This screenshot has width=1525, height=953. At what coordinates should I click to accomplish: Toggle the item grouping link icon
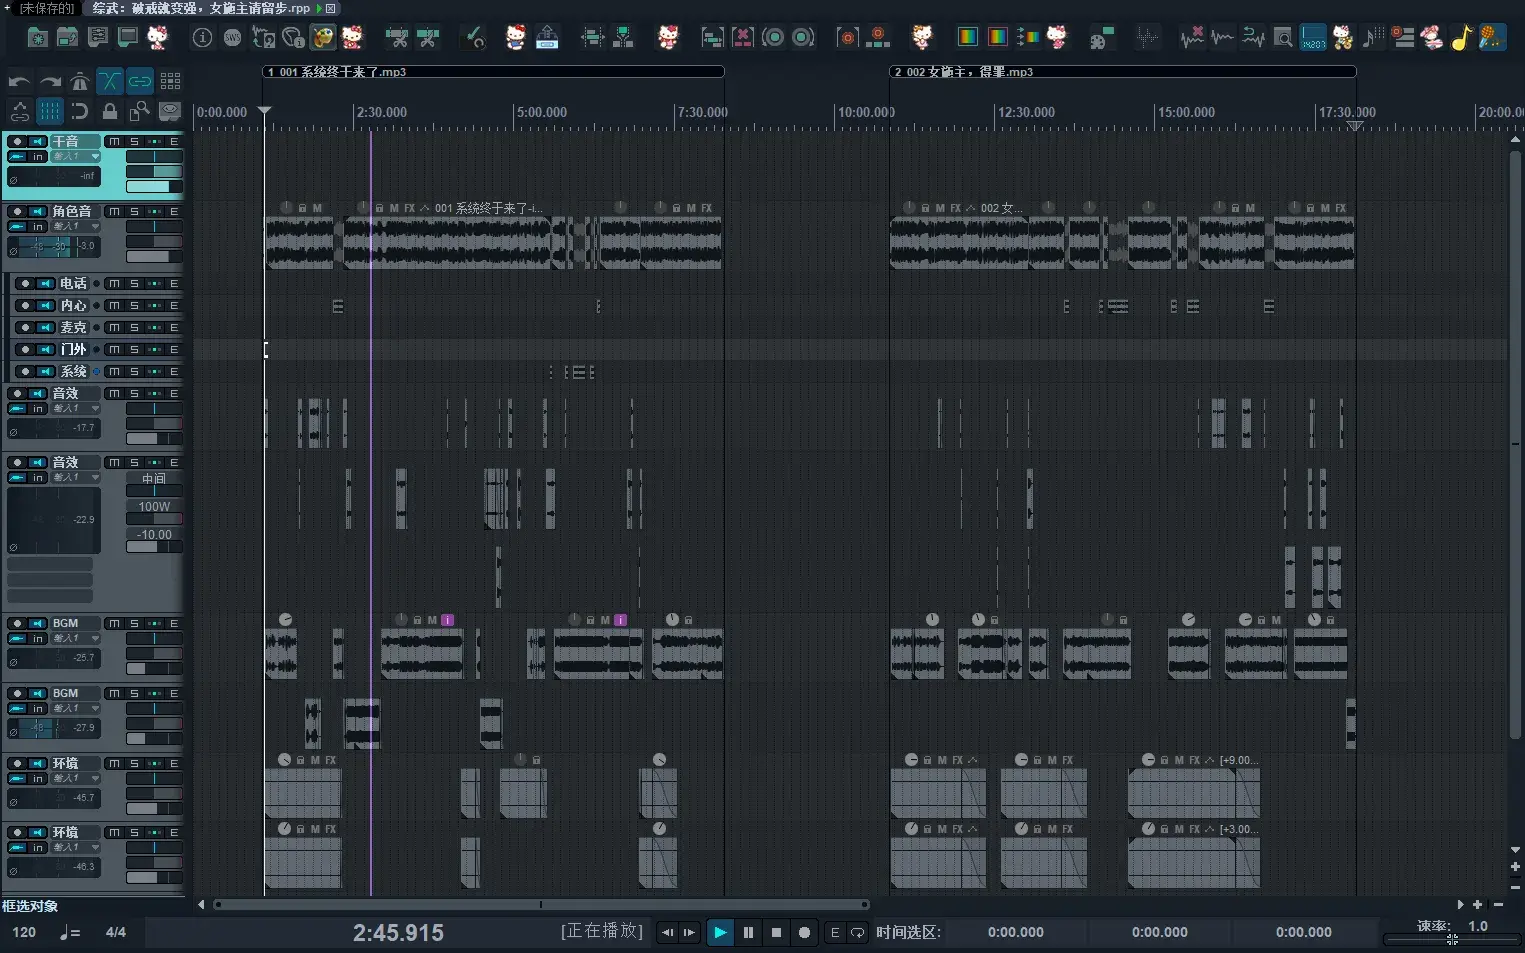(140, 82)
